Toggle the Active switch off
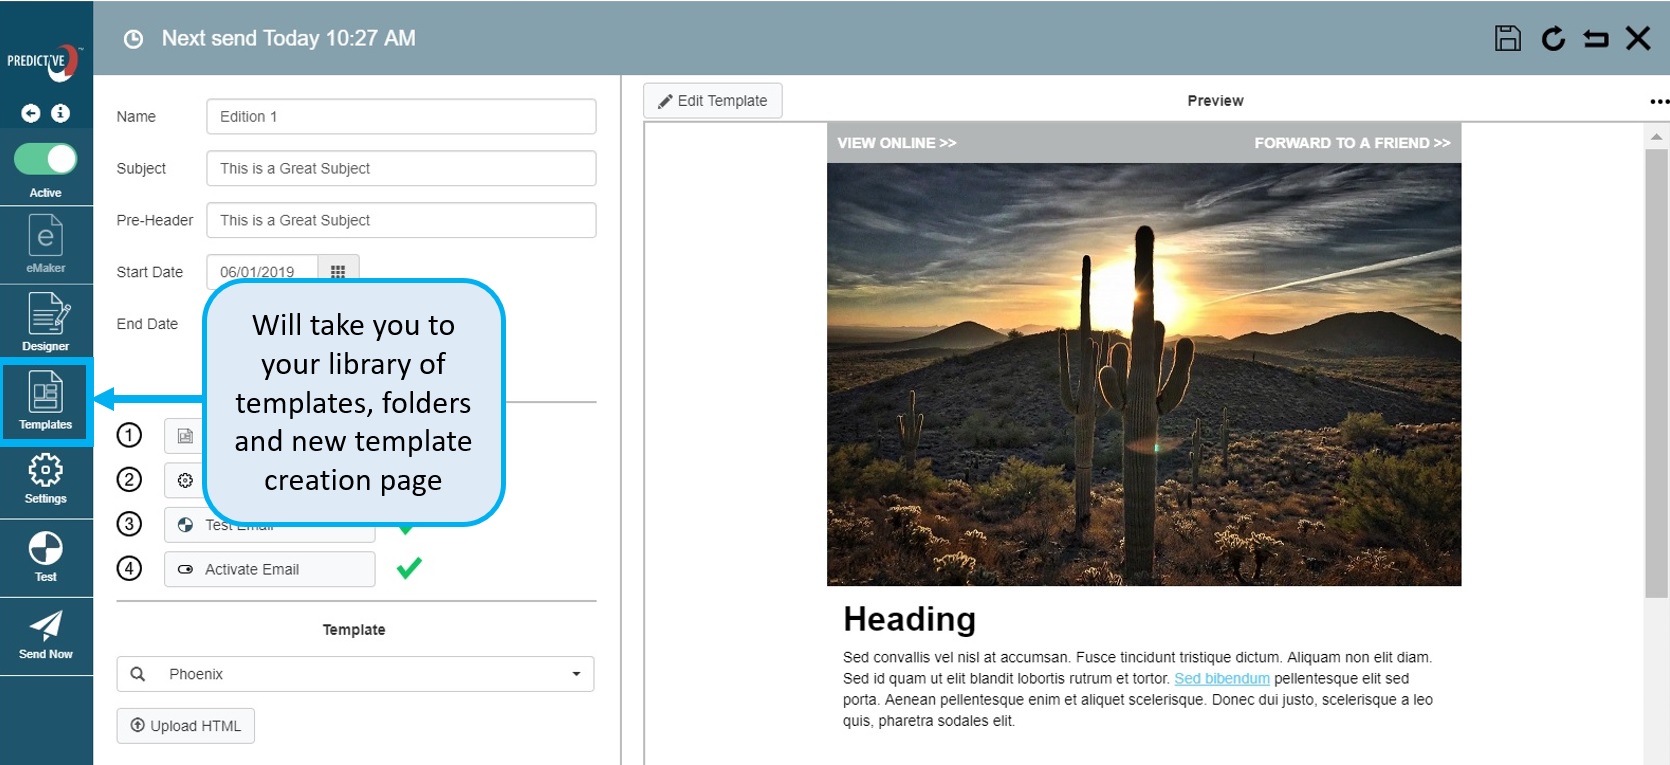 (x=46, y=159)
